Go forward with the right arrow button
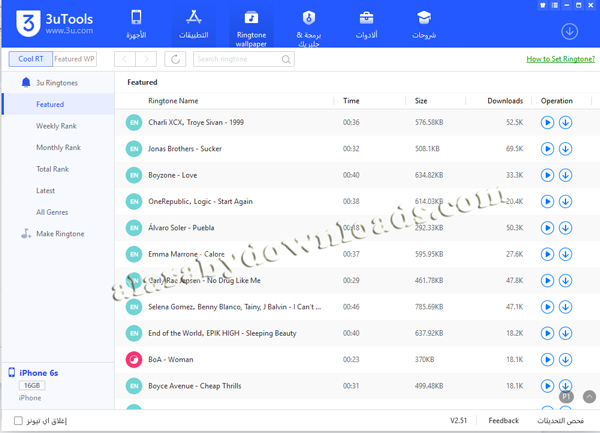Image resolution: width=600 pixels, height=433 pixels. (x=146, y=59)
